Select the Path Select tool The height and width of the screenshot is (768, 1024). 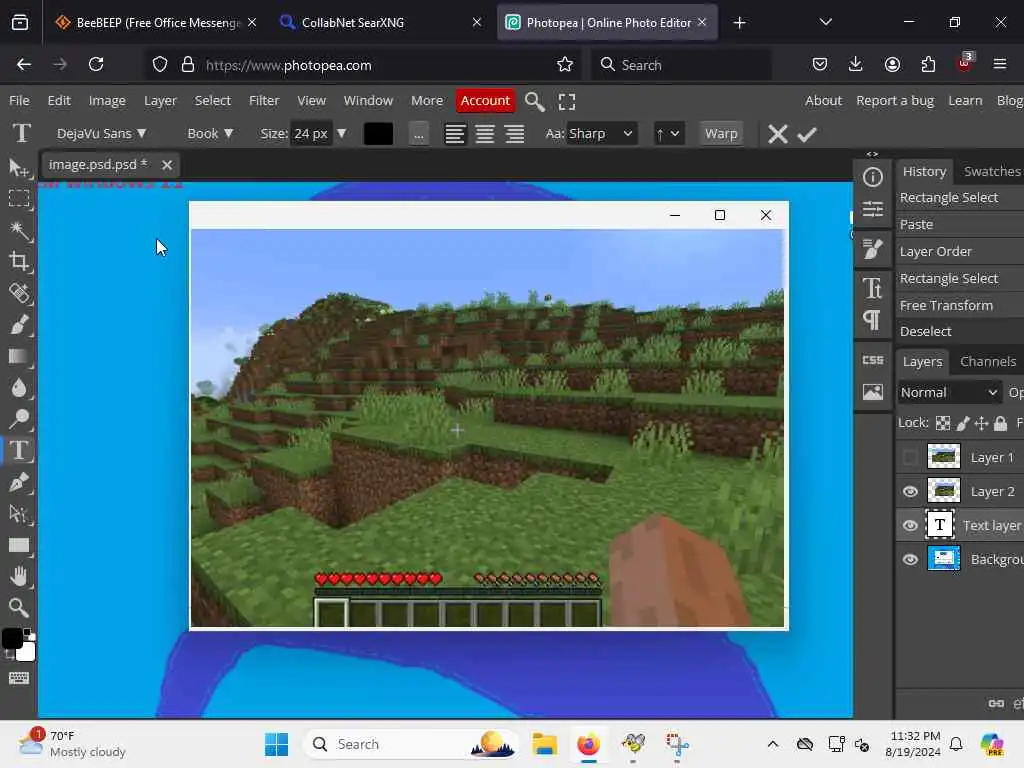(x=18, y=513)
